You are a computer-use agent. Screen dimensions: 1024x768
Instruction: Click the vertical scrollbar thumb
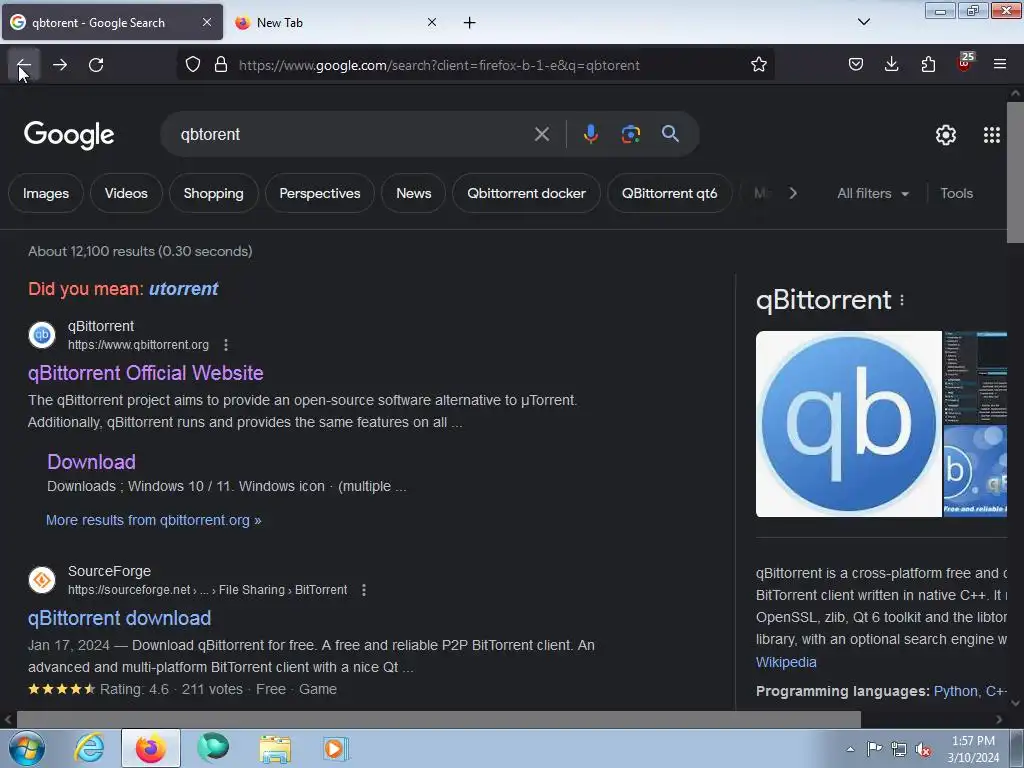pyautogui.click(x=1015, y=172)
